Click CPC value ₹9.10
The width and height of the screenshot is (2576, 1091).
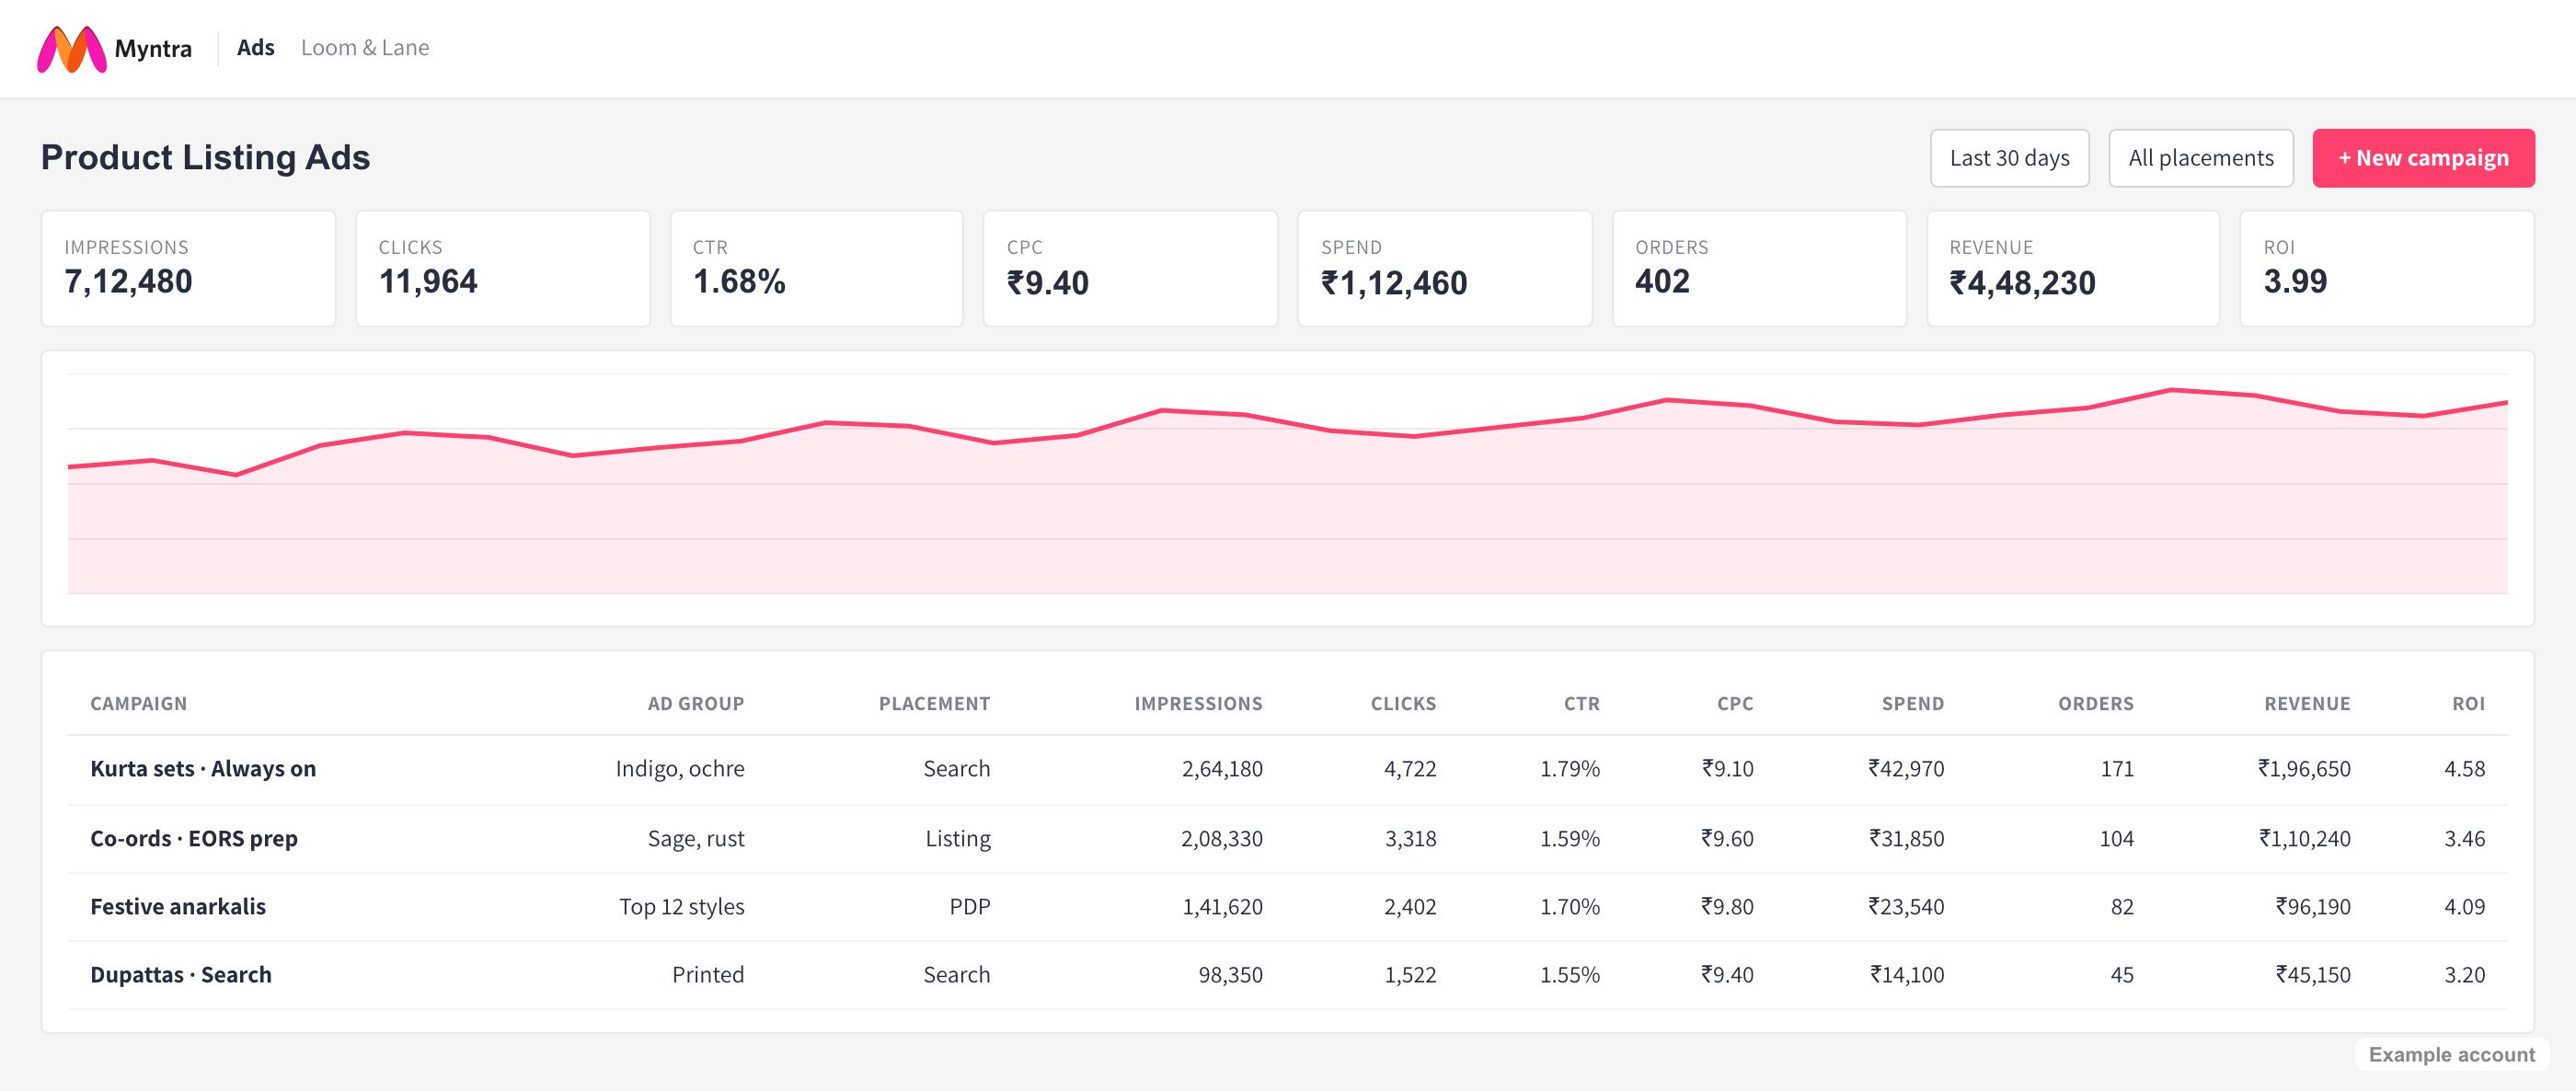[1728, 768]
